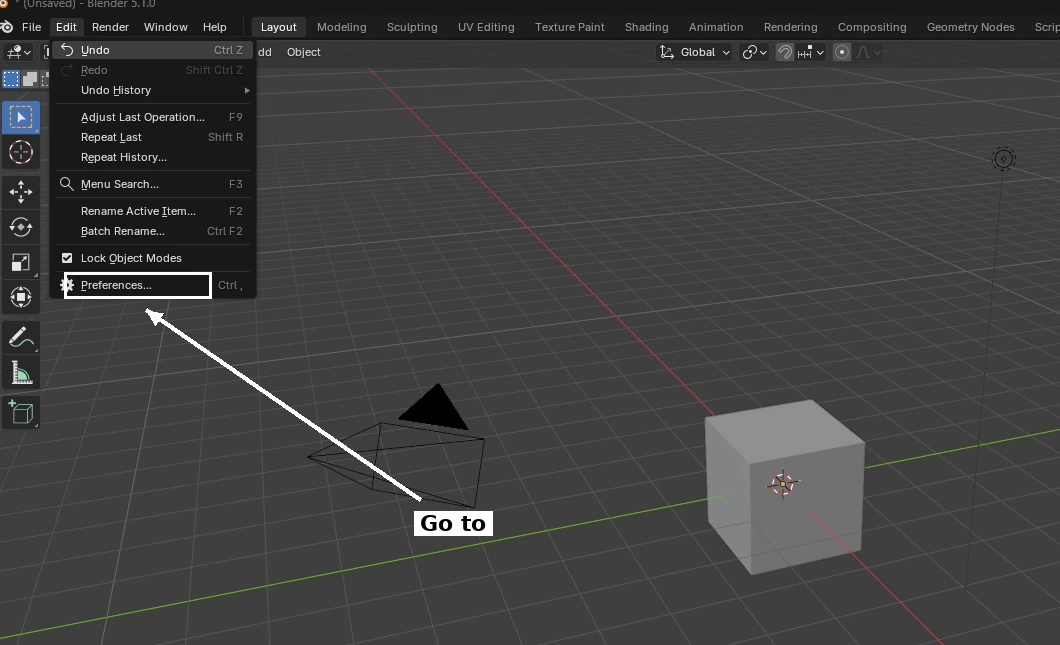Choose Rename Active Item entry

[153, 211]
